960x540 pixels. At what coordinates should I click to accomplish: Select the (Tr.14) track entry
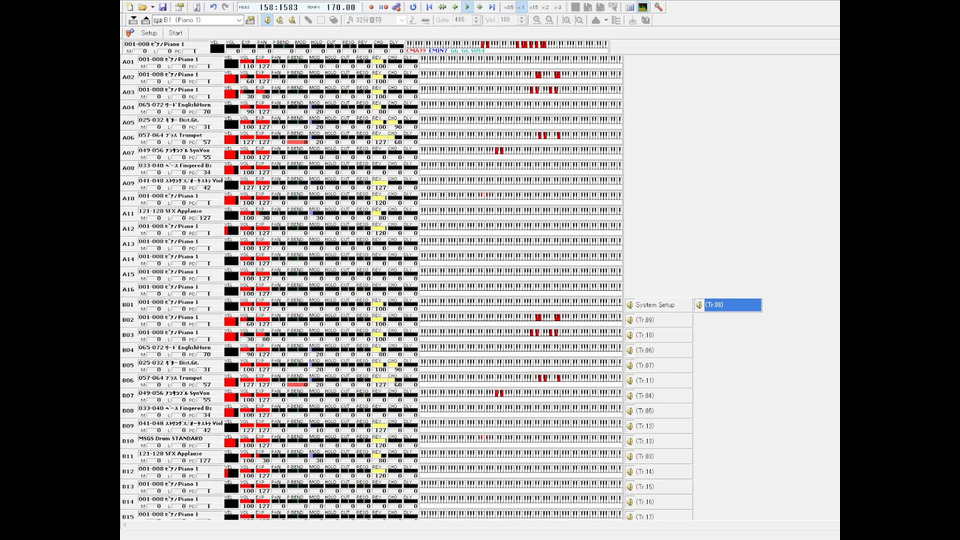[x=659, y=472]
